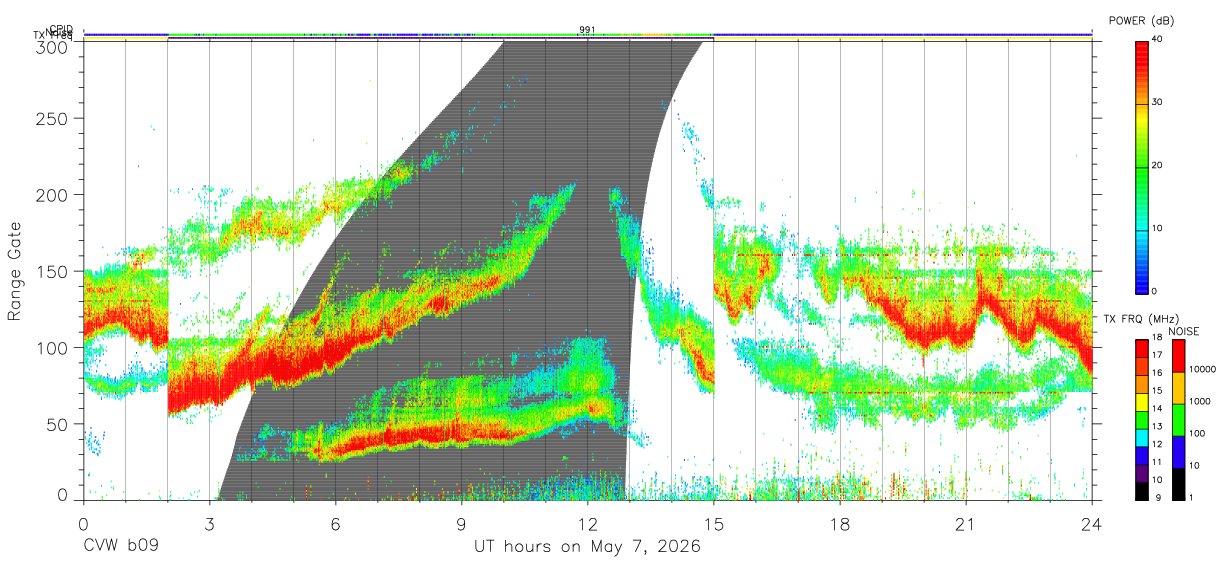The image size is (1228, 567).
Task: Click 17 tick label on TX FRQ legend
Action: [x=1157, y=355]
